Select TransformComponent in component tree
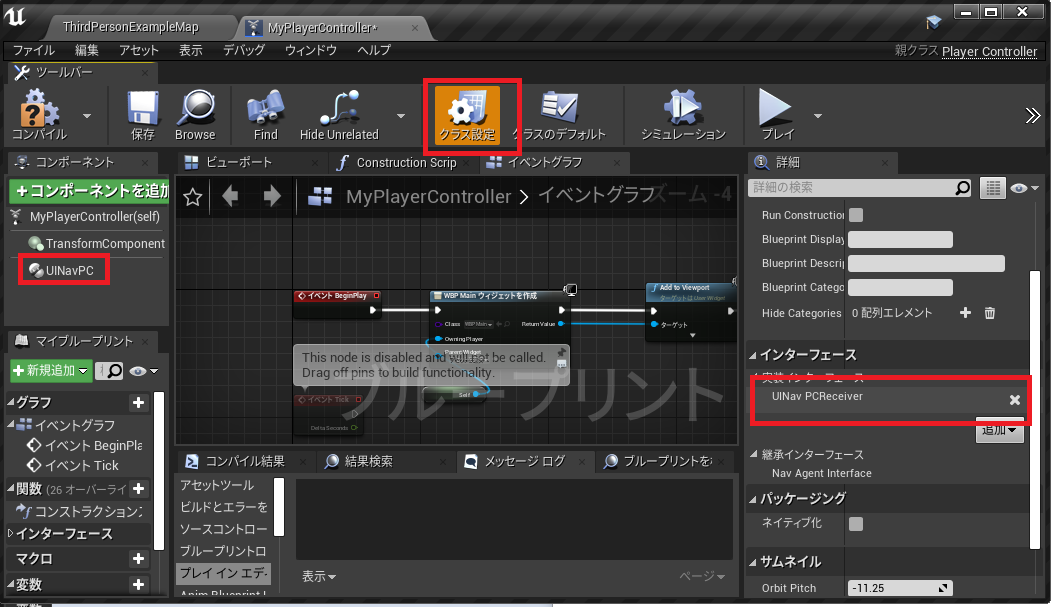1051x607 pixels. [x=105, y=243]
